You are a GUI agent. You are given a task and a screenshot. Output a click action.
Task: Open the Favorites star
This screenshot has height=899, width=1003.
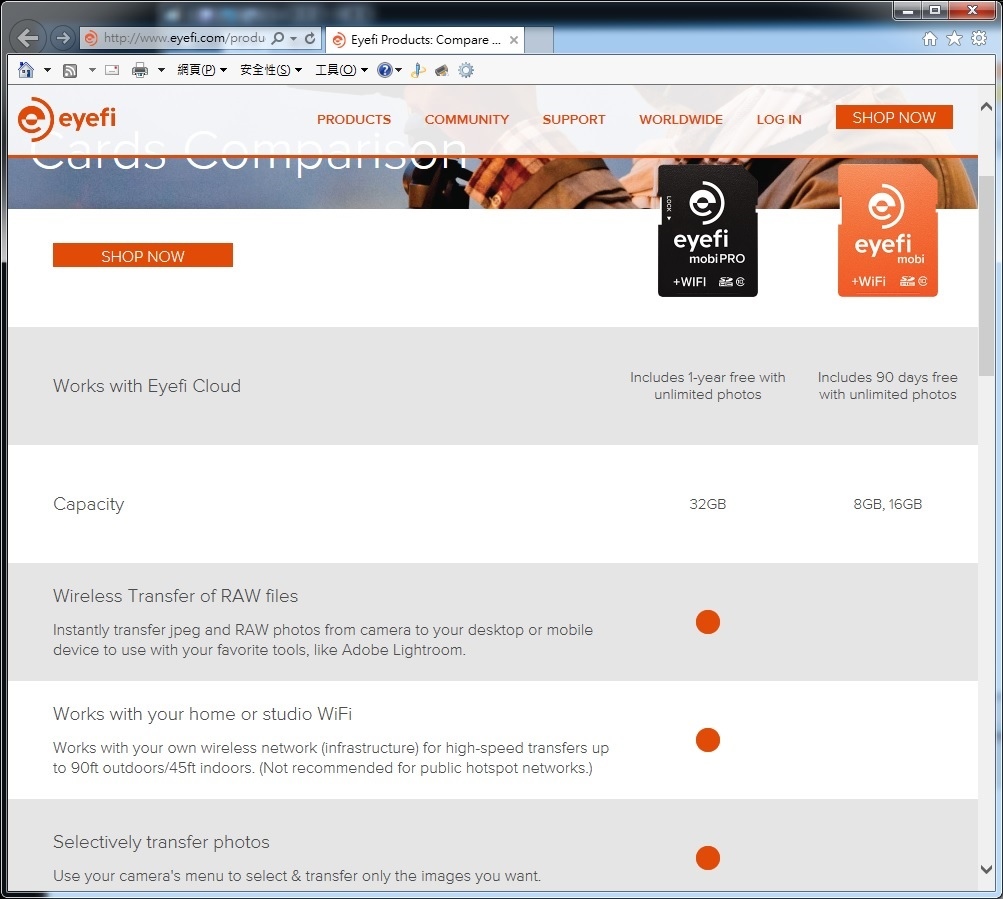(954, 38)
